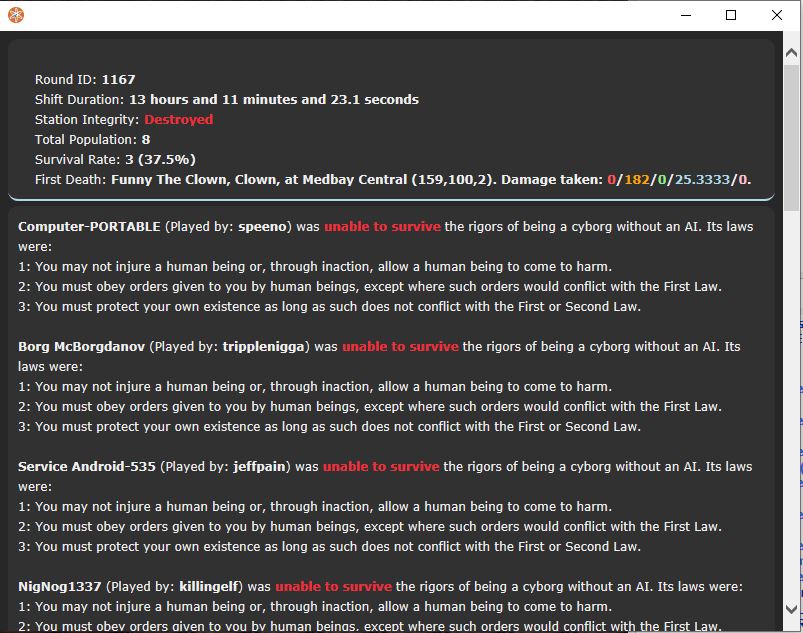Screen dimensions: 803x633
Task: Click law 3 under Service Android-535
Action: click(329, 546)
